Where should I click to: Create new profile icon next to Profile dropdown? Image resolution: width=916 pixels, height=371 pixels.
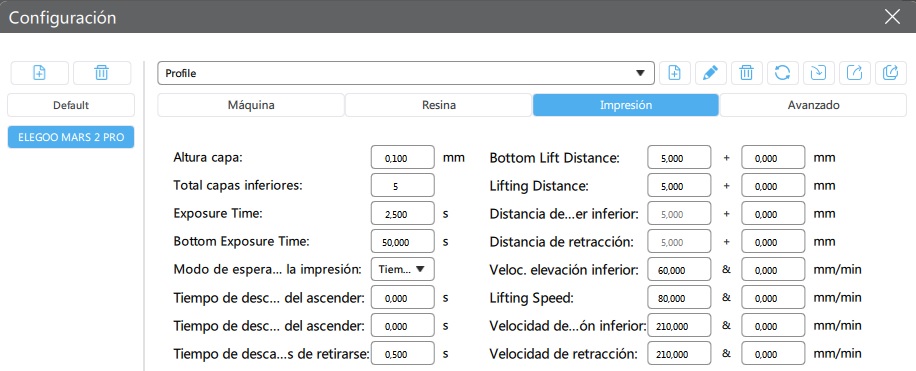pyautogui.click(x=675, y=73)
